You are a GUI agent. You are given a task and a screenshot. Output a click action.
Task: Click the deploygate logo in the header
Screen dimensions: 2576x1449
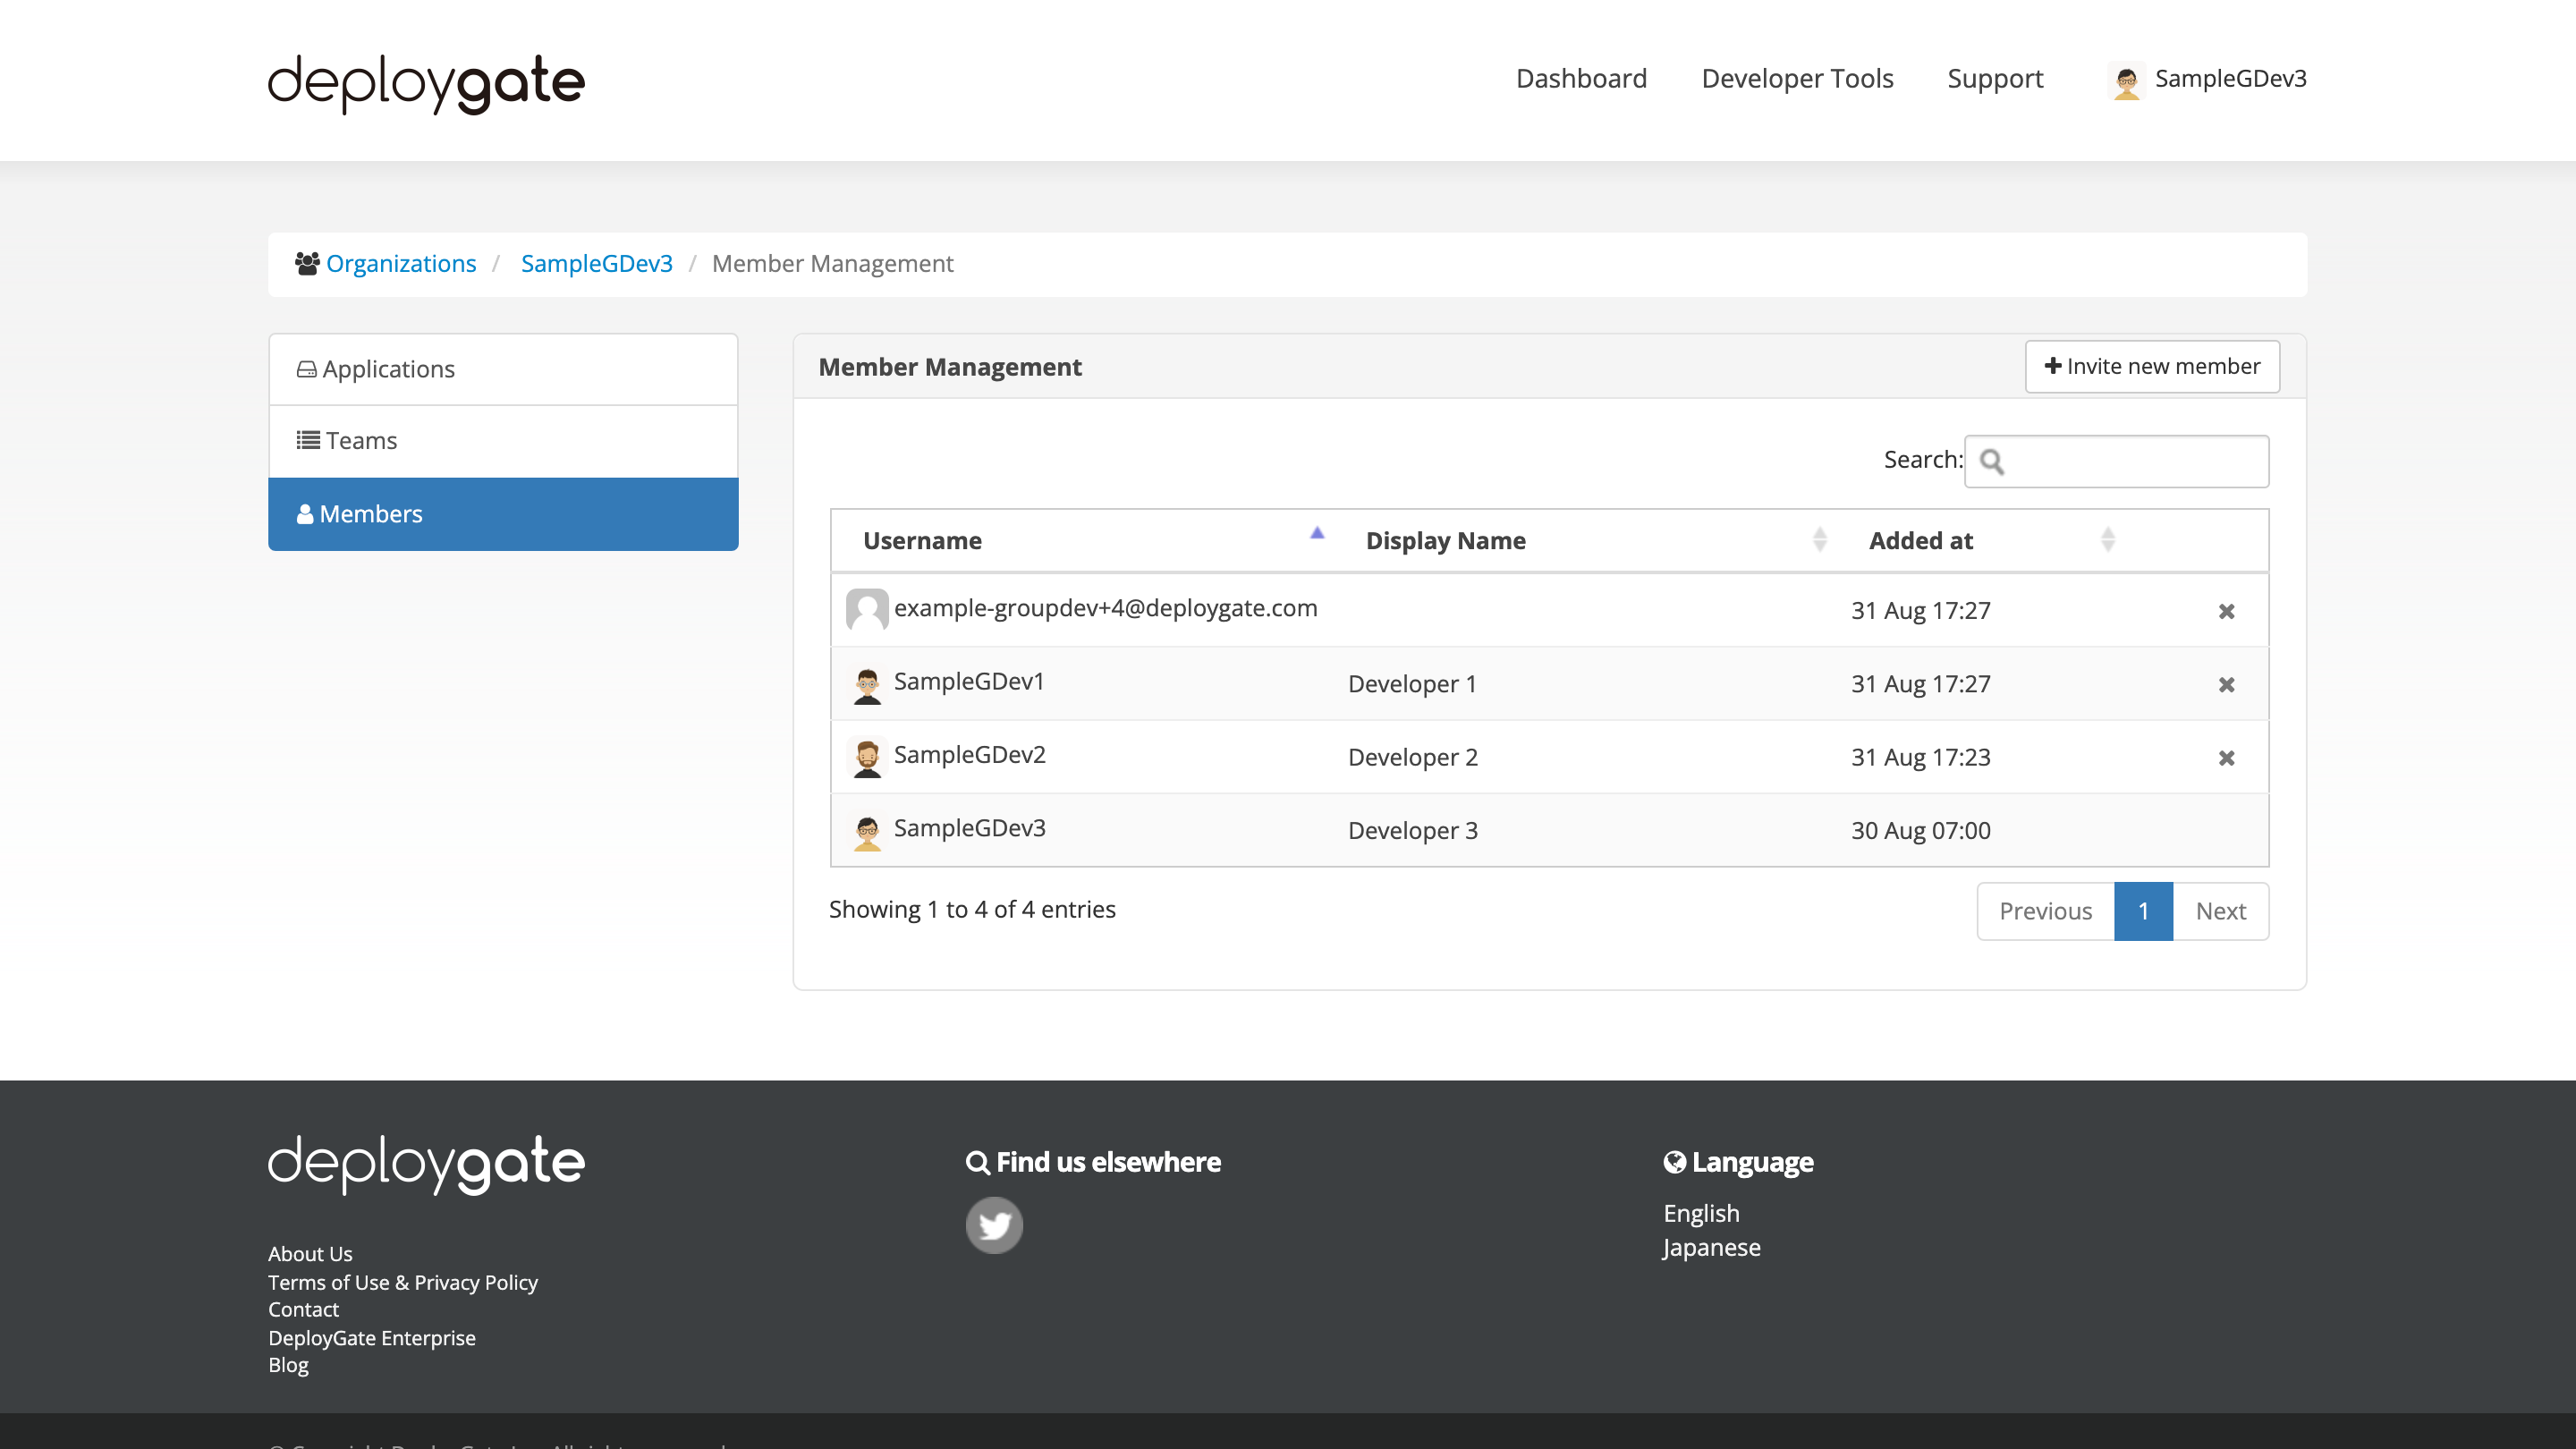coord(426,82)
